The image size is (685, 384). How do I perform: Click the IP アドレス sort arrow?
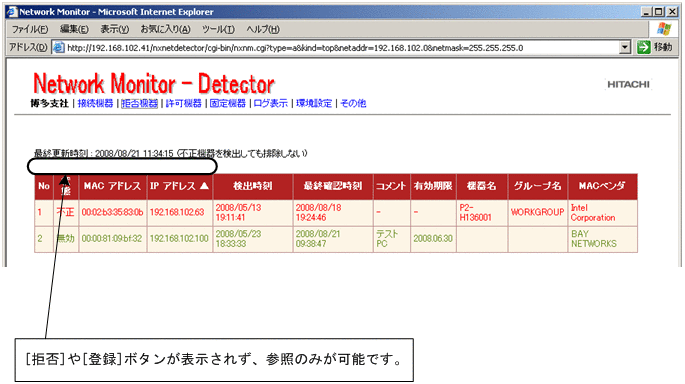[204, 186]
